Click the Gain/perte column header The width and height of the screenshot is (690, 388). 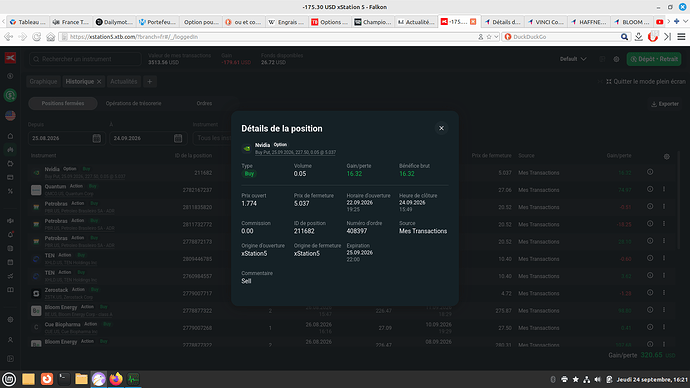tap(619, 156)
